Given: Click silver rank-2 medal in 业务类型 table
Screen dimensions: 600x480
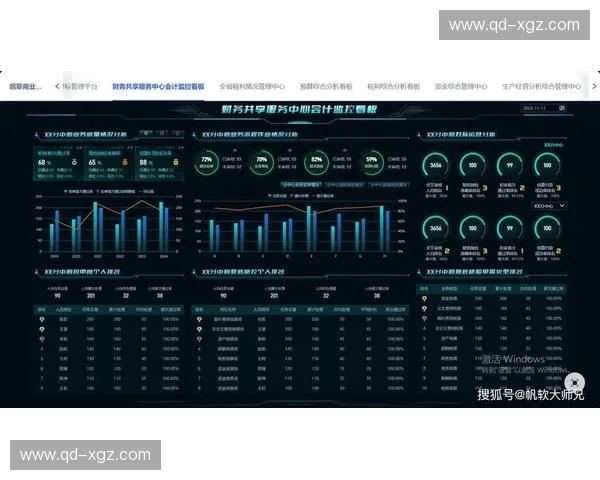Looking at the screenshot, I should click(x=424, y=309).
